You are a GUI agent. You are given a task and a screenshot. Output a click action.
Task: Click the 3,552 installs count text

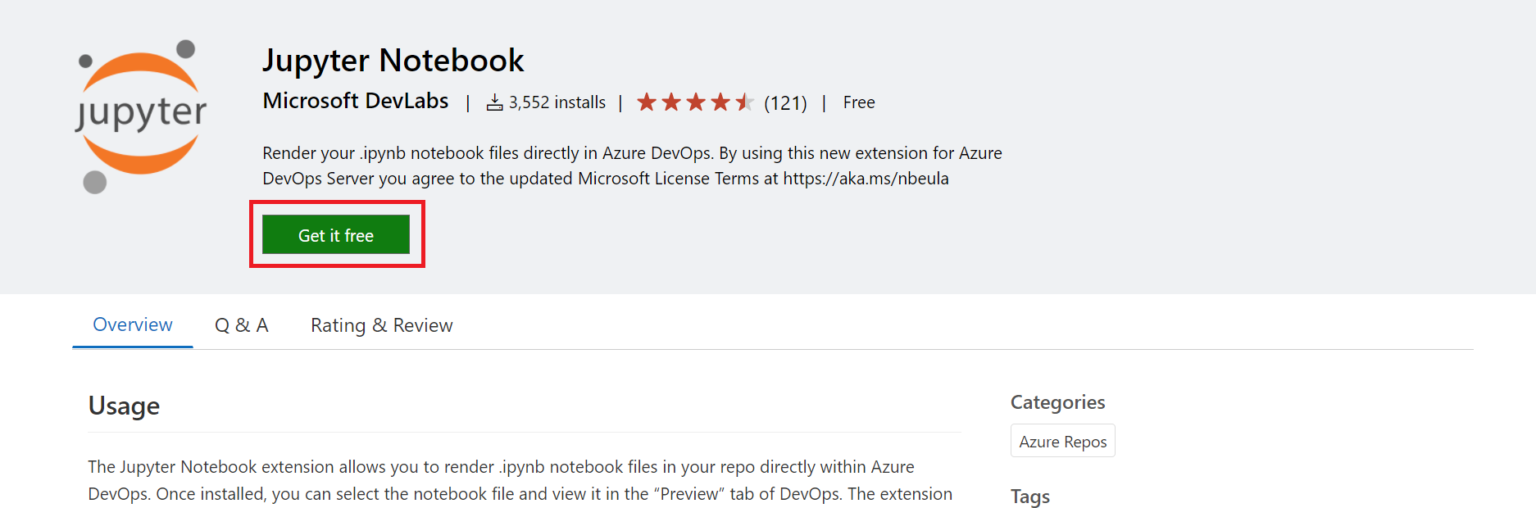pyautogui.click(x=557, y=102)
